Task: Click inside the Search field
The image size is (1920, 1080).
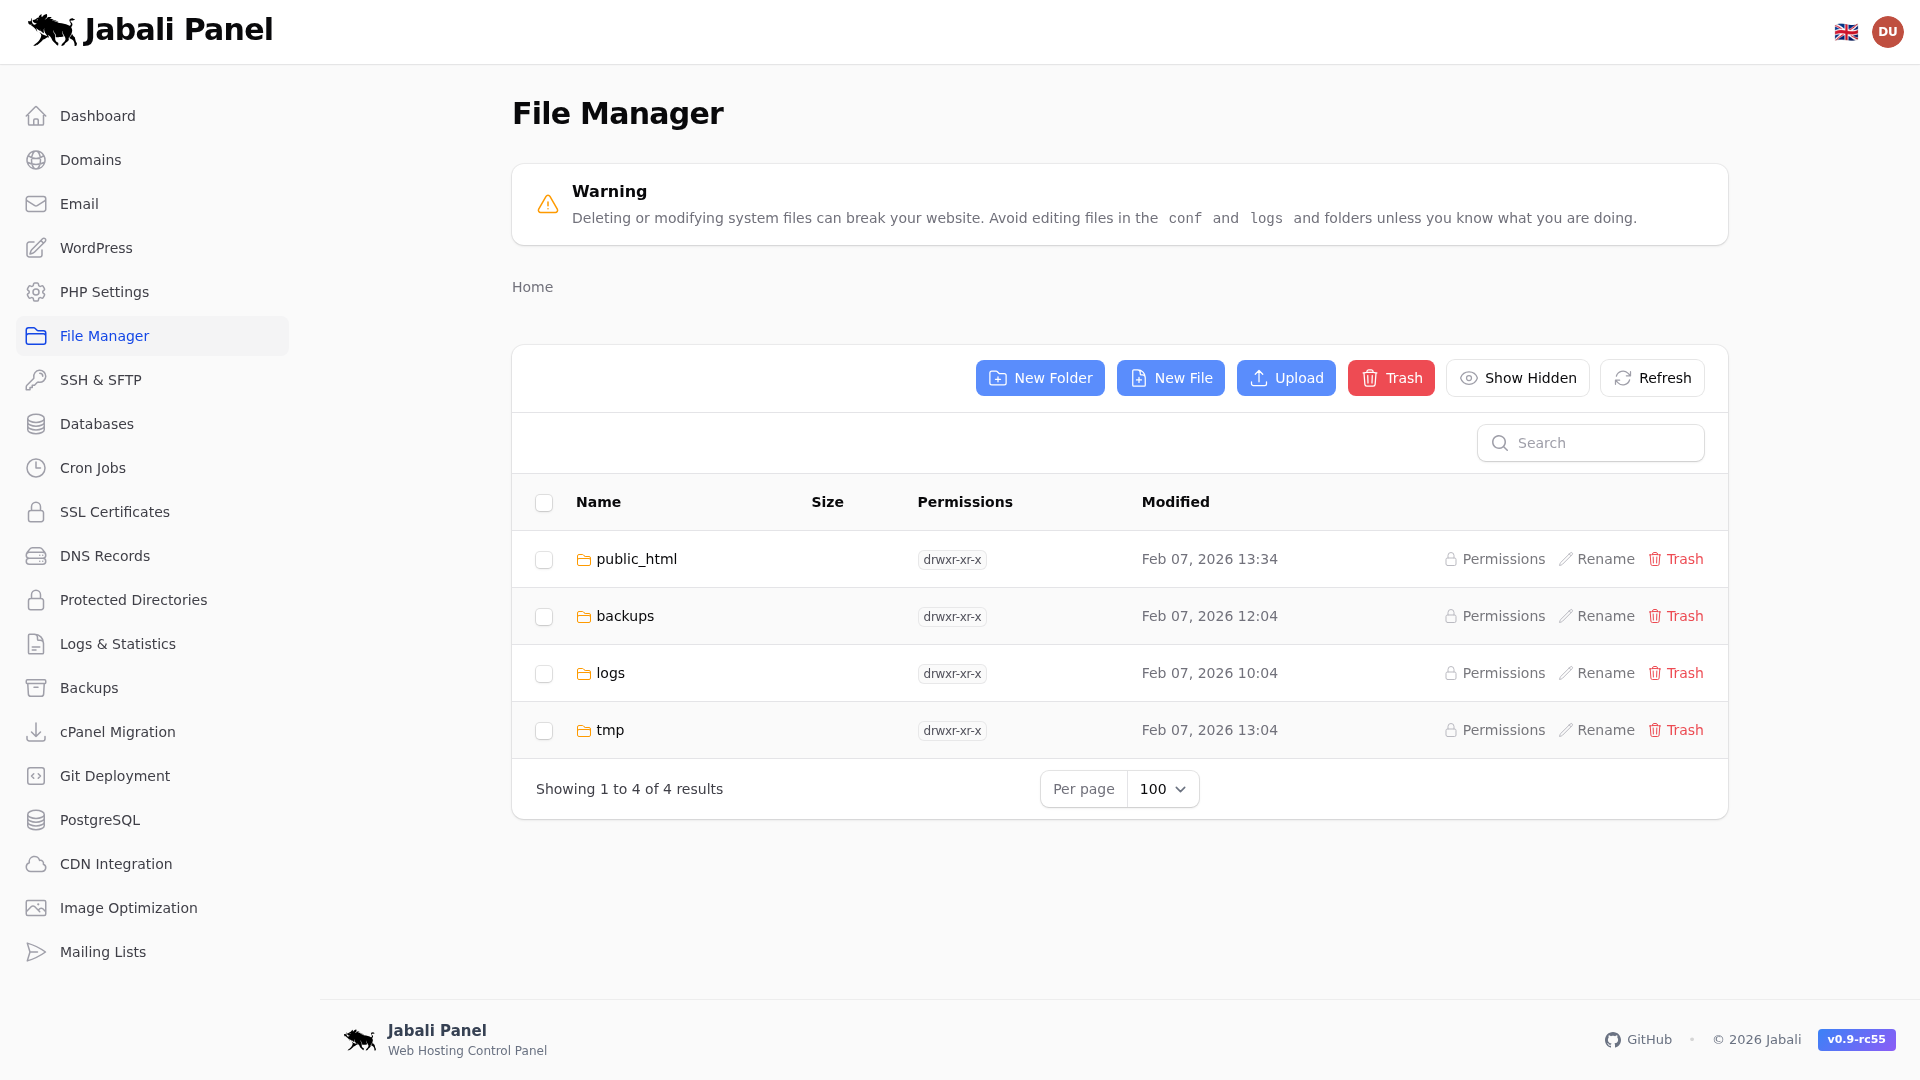Action: click(1590, 443)
